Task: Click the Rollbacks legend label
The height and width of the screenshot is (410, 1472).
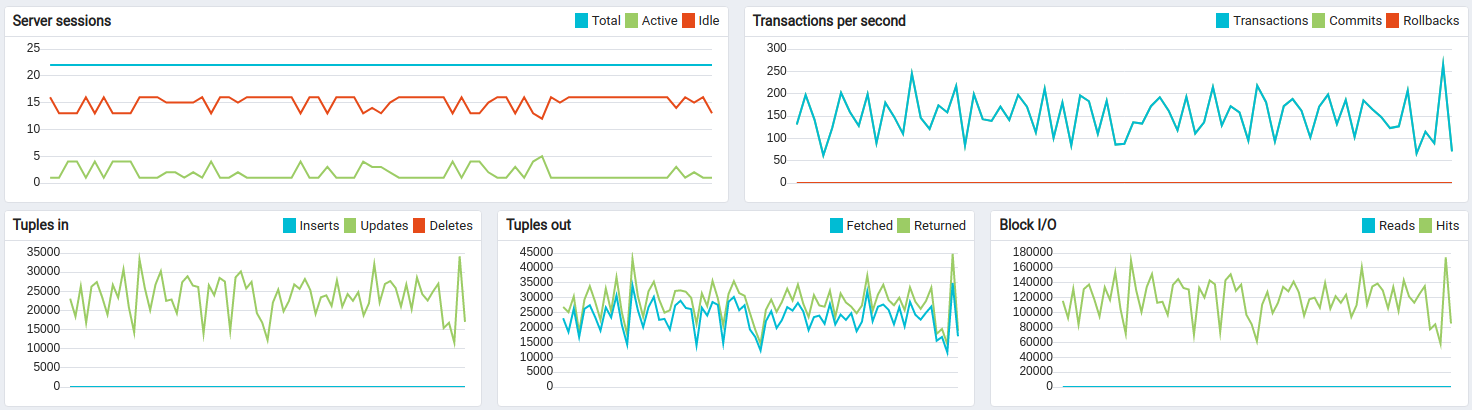Action: 1430,21
